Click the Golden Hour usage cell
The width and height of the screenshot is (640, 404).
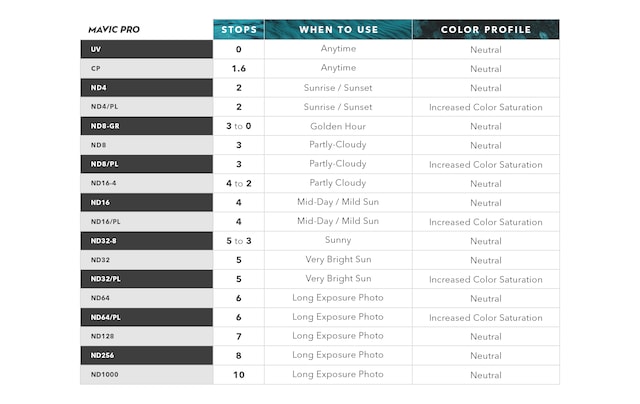tap(338, 126)
